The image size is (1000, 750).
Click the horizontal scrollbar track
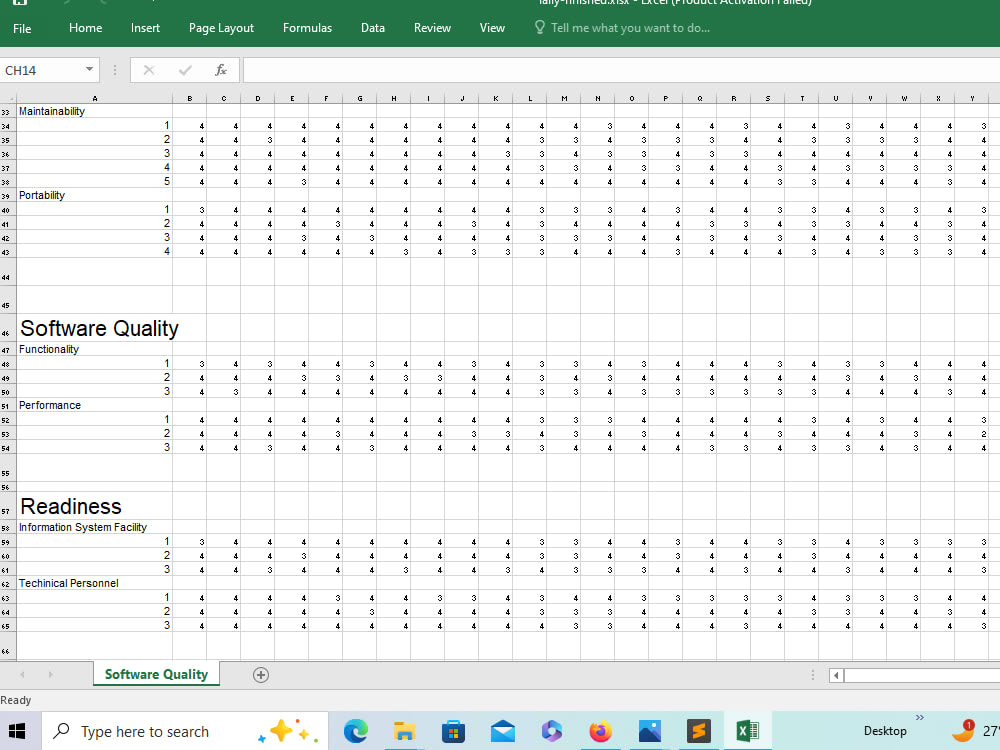922,675
